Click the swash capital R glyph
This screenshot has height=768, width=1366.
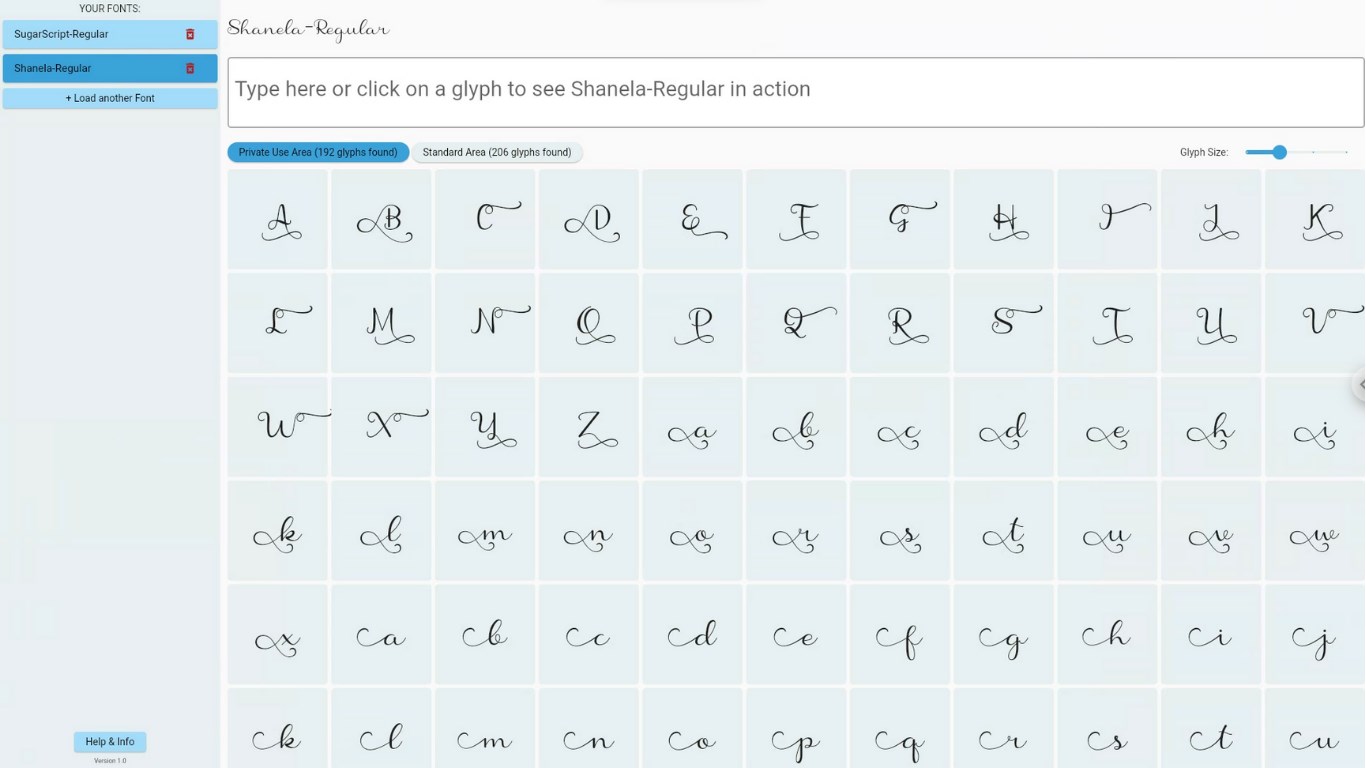point(900,323)
